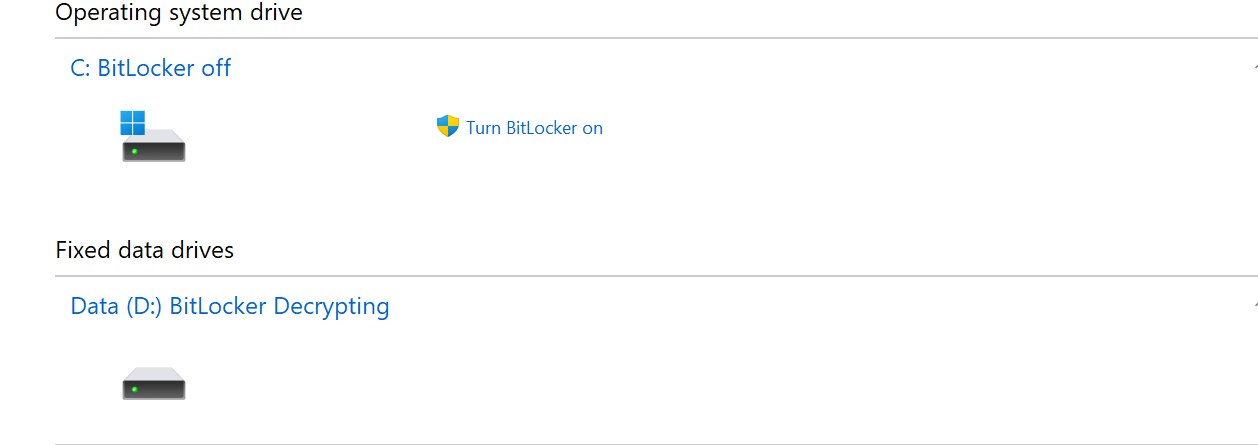Click the green LED on the C: drive icon

pyautogui.click(x=134, y=152)
